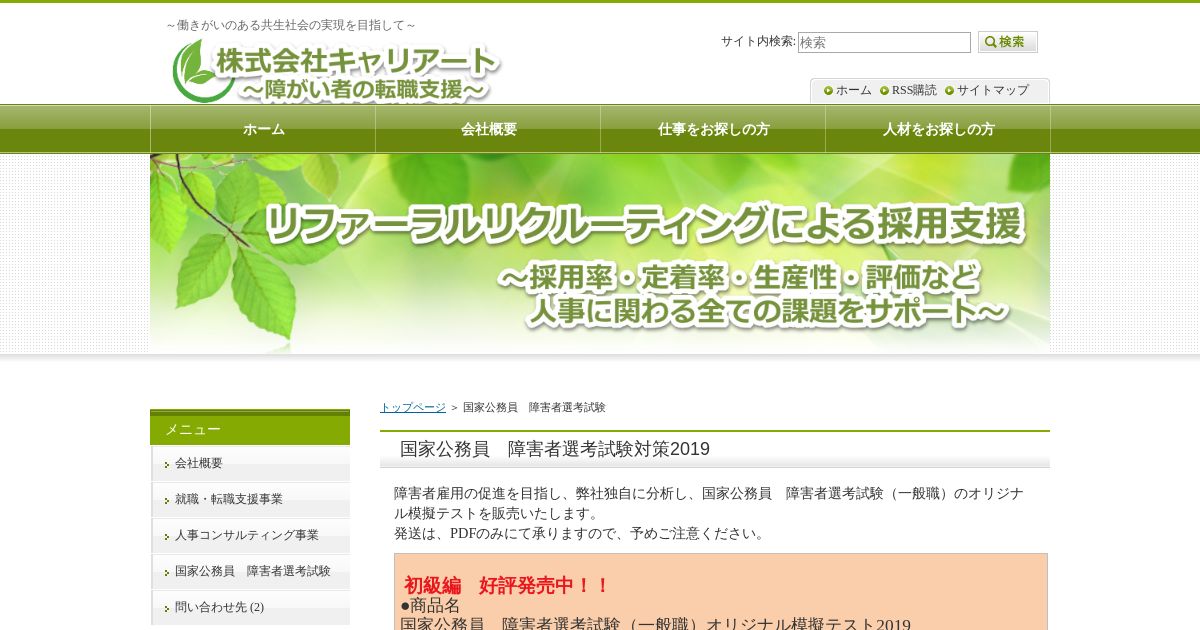Click the 株式会社キャリアート logo

click(x=336, y=70)
